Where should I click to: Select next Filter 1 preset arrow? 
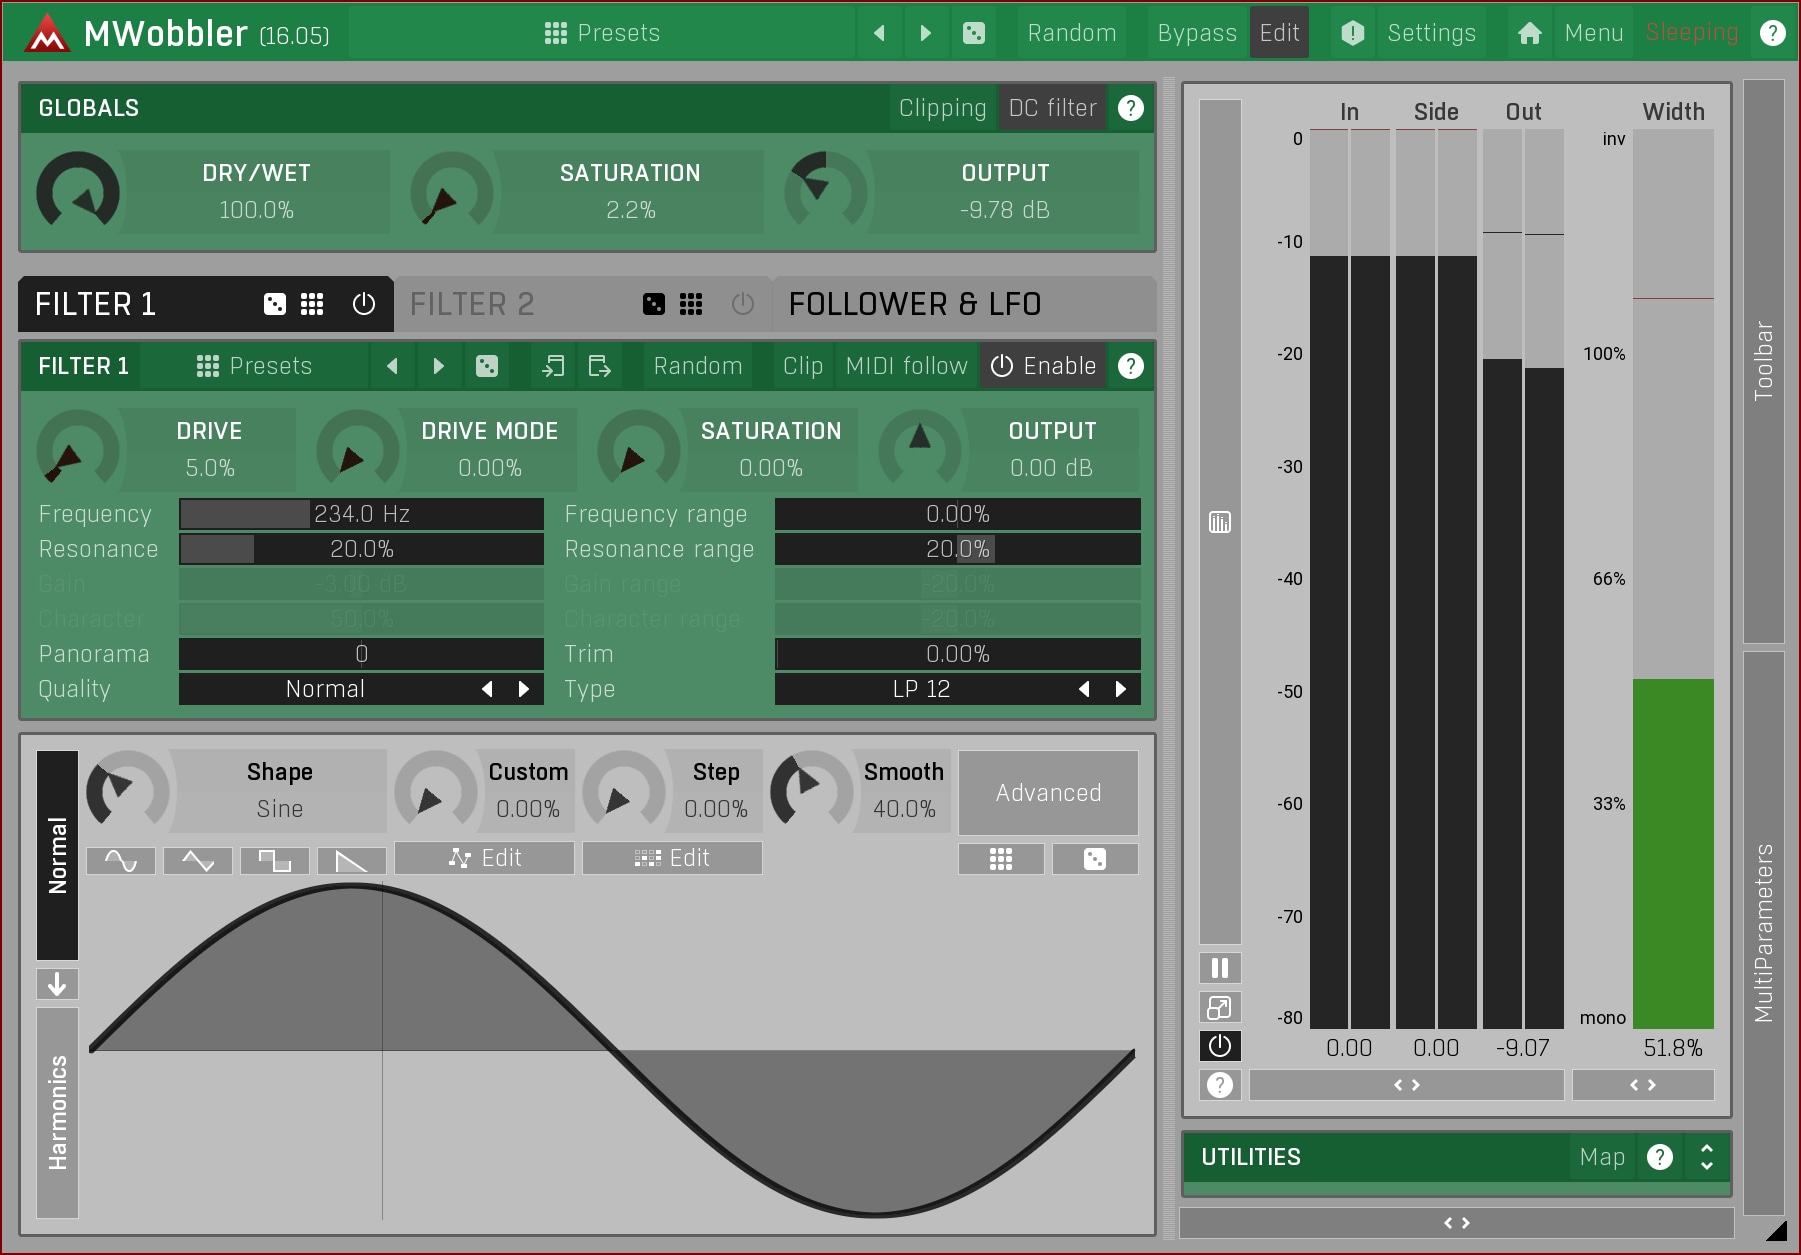pos(438,366)
